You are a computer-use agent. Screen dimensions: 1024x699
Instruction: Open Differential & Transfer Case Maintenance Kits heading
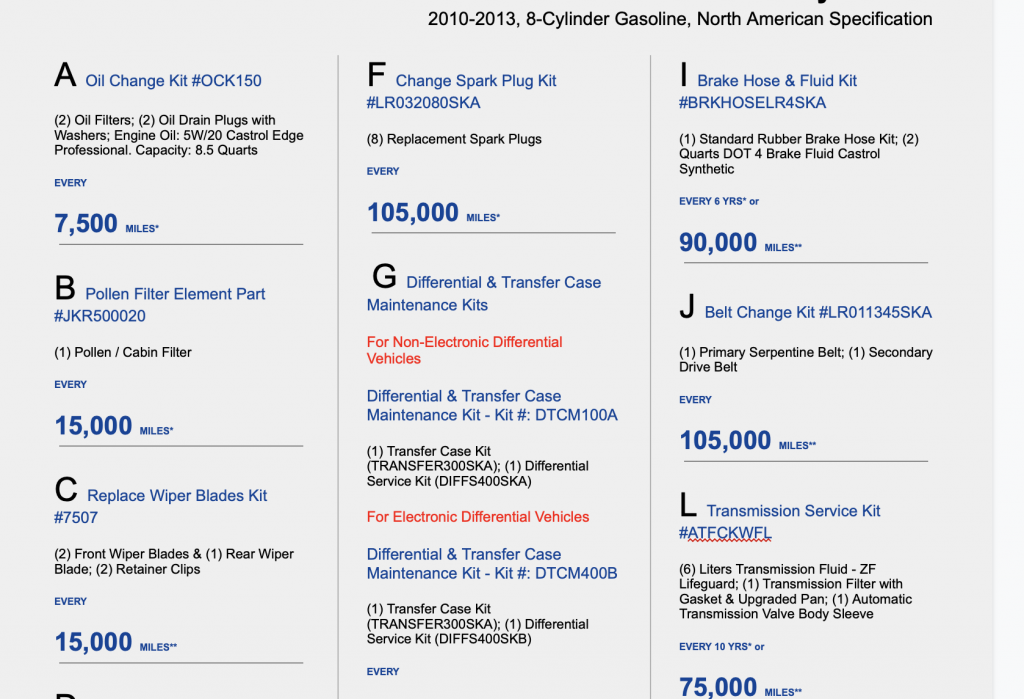[484, 293]
